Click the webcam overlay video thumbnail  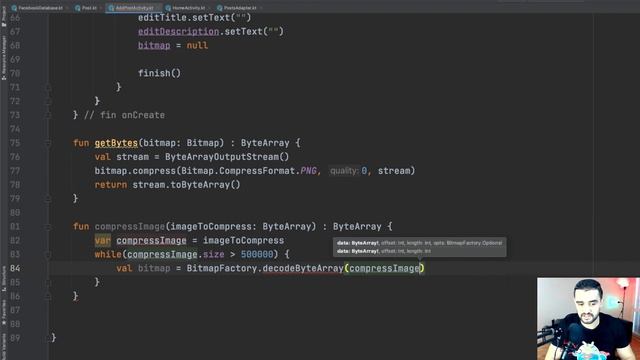coord(588,319)
